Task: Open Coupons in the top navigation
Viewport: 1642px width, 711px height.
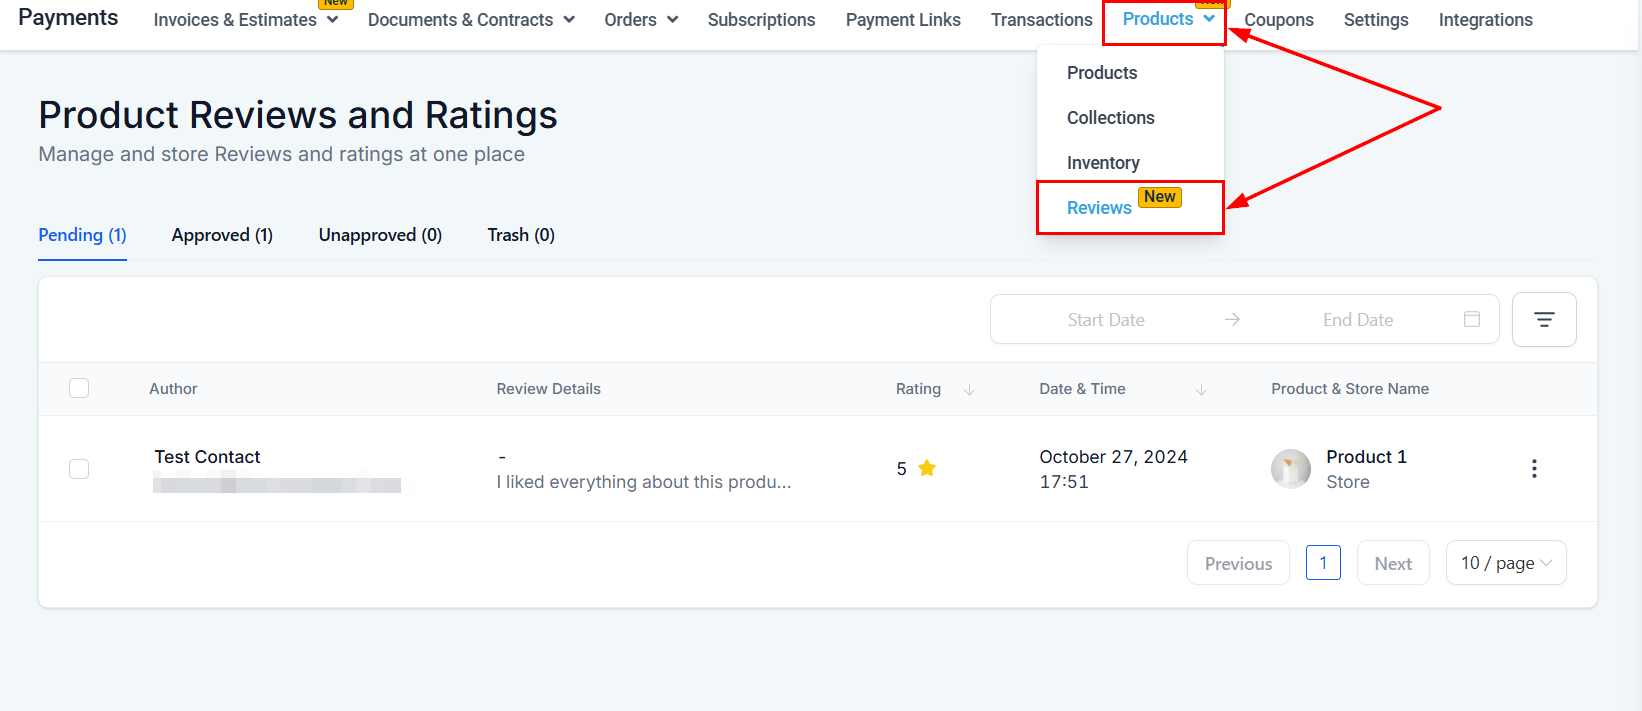Action: tap(1278, 20)
